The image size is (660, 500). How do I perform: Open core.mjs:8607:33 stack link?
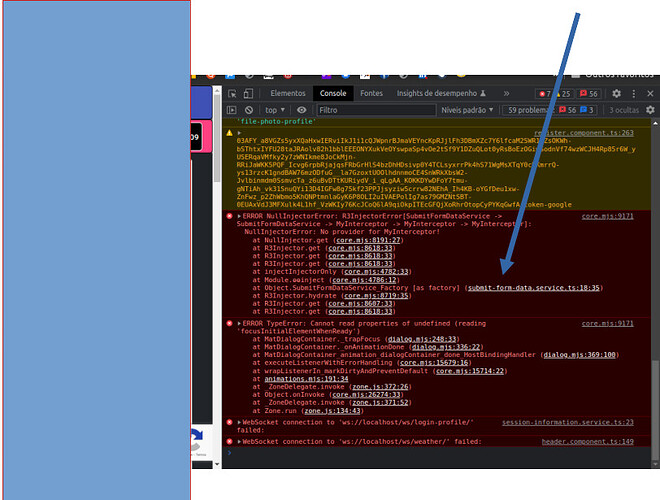pyautogui.click(x=360, y=303)
